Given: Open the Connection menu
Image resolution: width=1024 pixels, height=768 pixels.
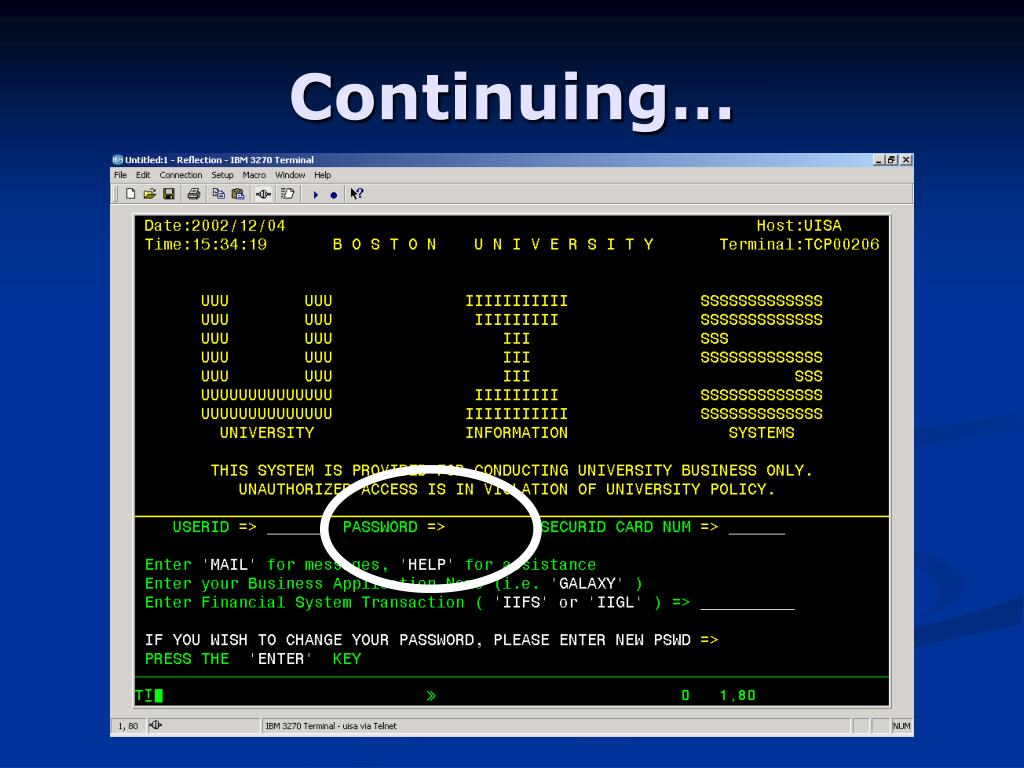Looking at the screenshot, I should (181, 175).
